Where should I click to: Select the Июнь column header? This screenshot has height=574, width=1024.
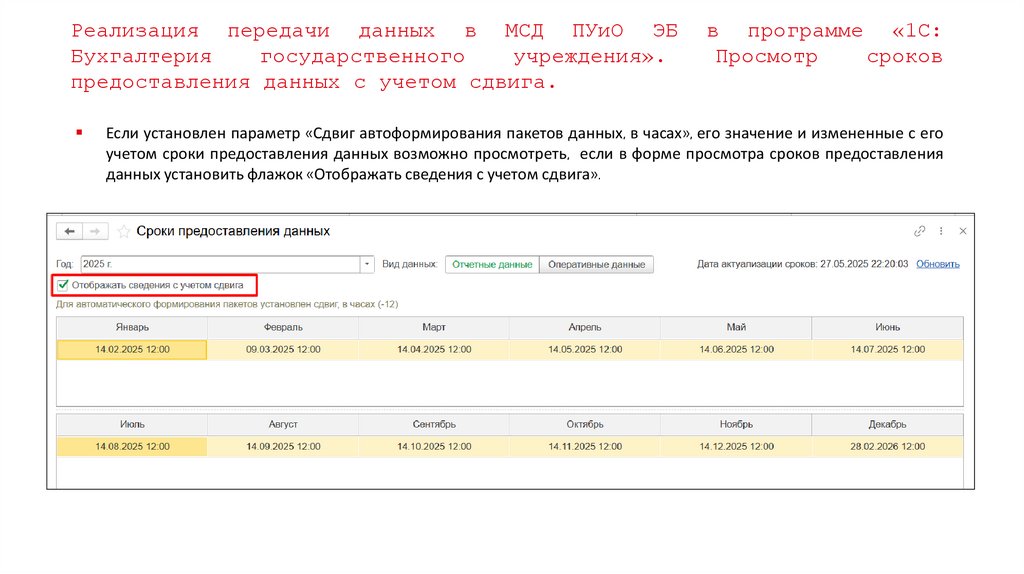[888, 327]
